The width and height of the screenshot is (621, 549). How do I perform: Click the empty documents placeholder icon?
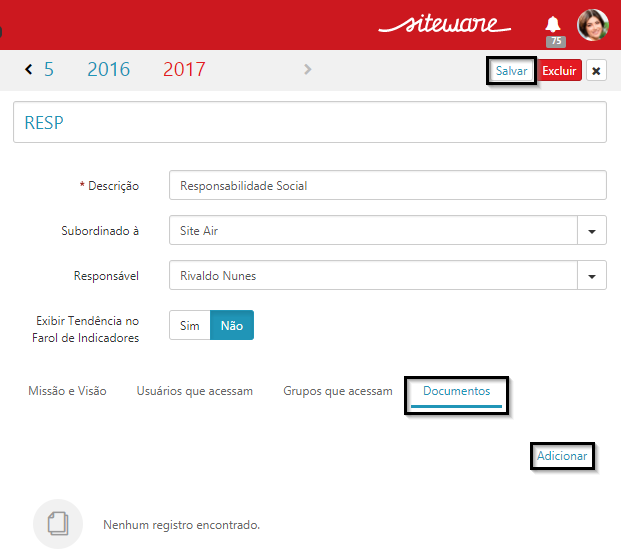tap(58, 524)
